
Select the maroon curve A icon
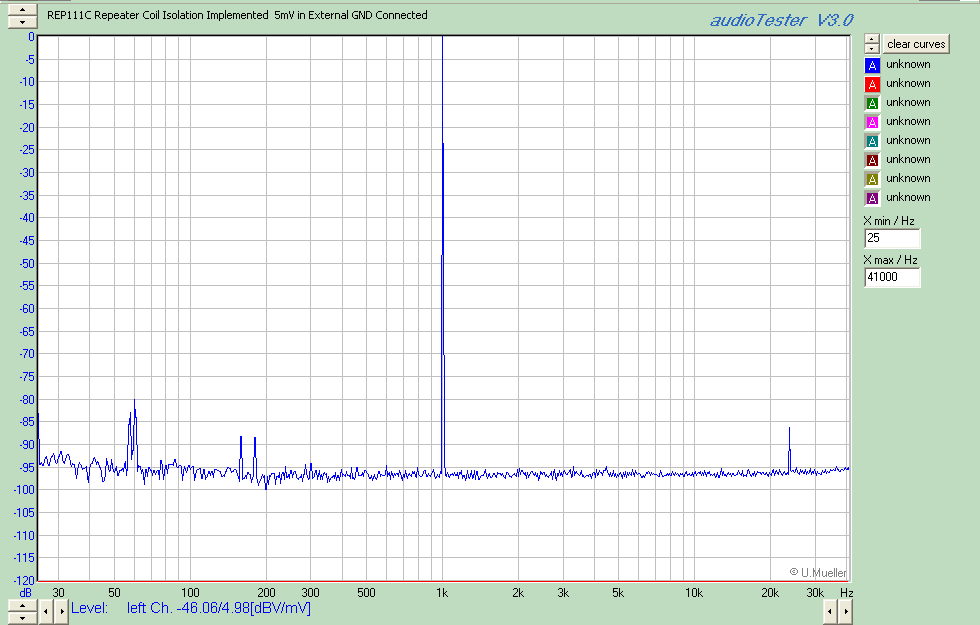coord(872,160)
